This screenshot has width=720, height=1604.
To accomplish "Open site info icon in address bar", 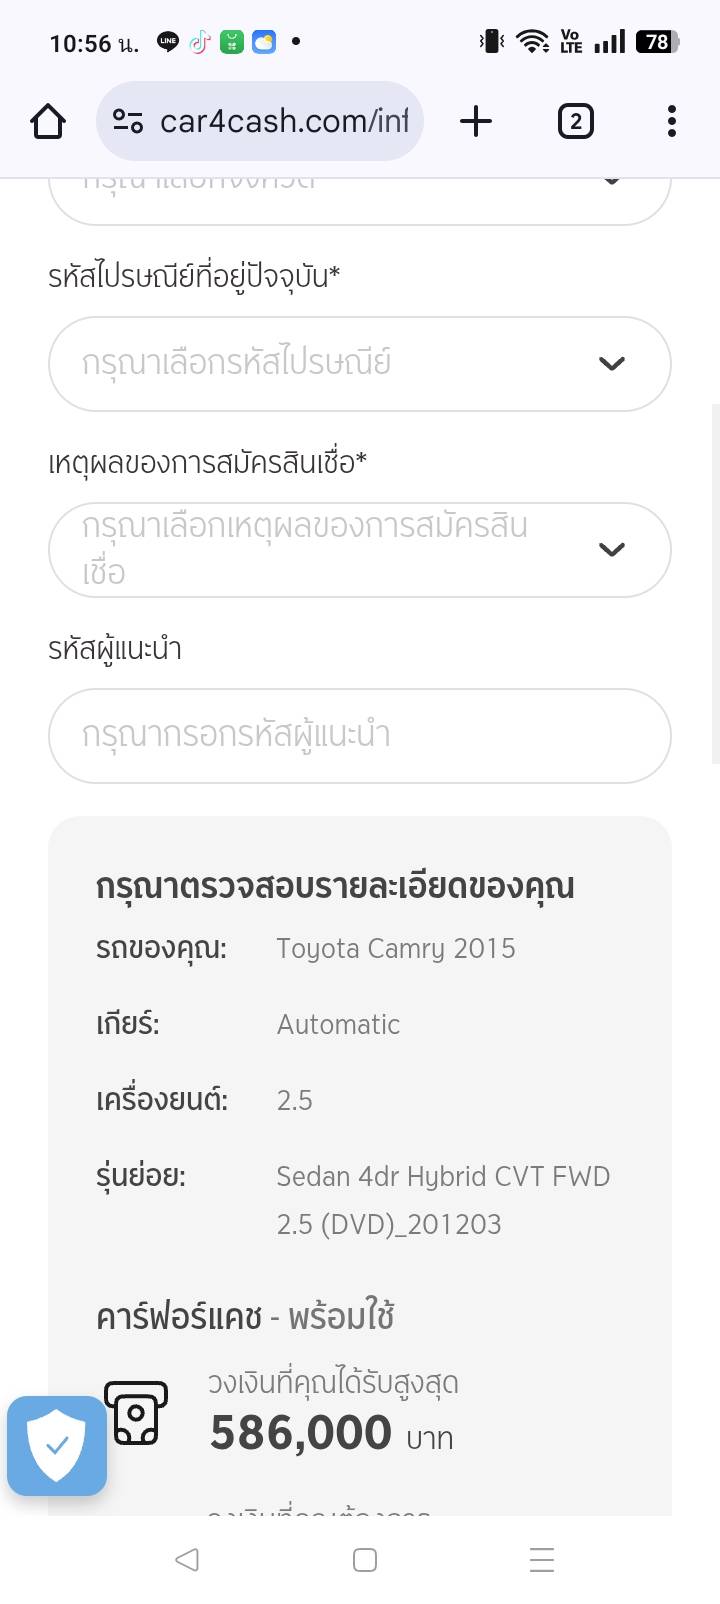I will pyautogui.click(x=127, y=122).
